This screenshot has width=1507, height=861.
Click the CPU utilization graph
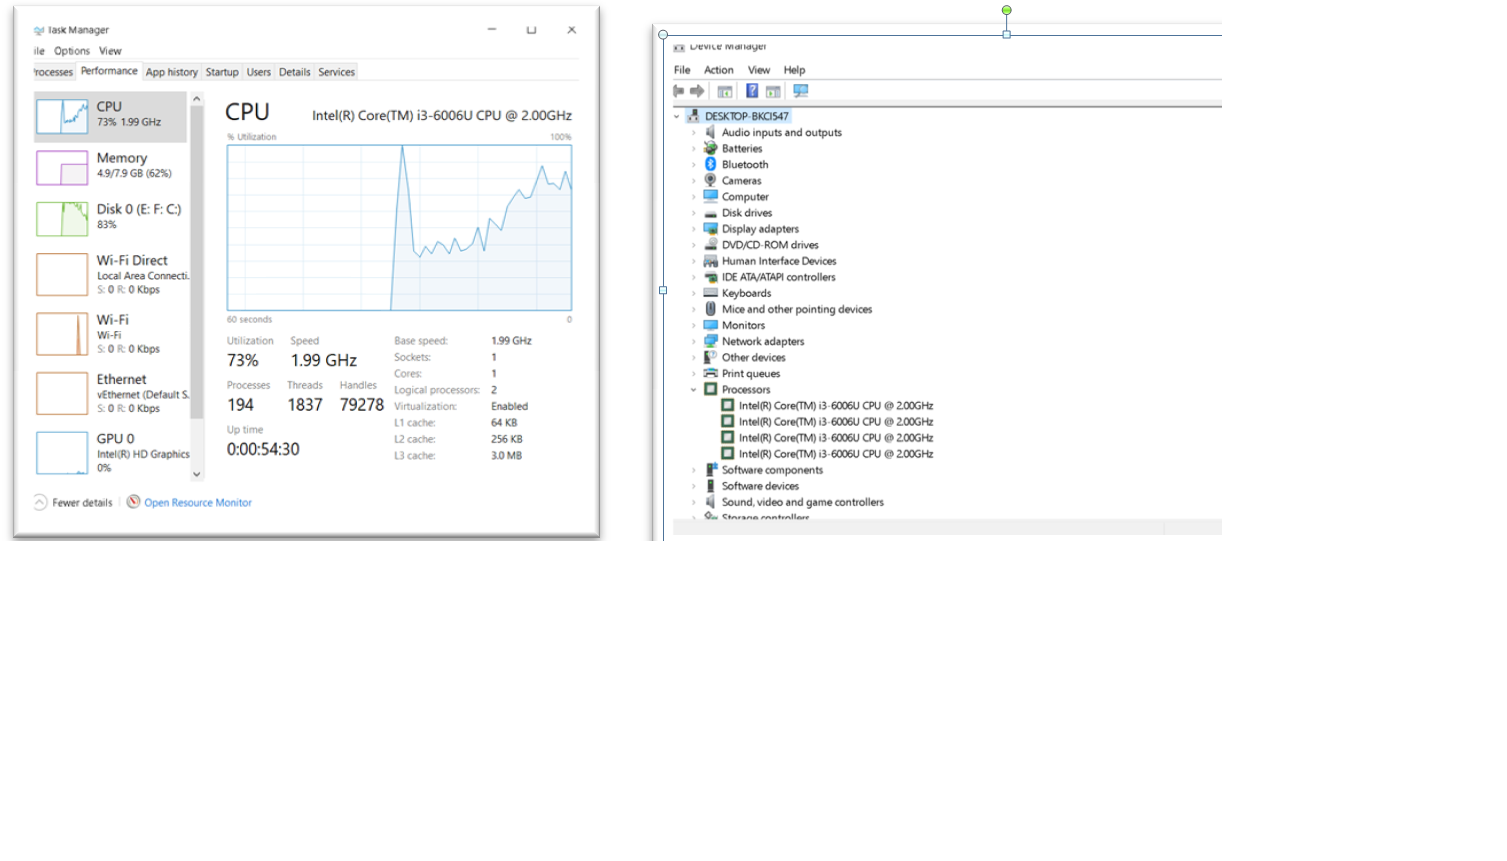[400, 228]
